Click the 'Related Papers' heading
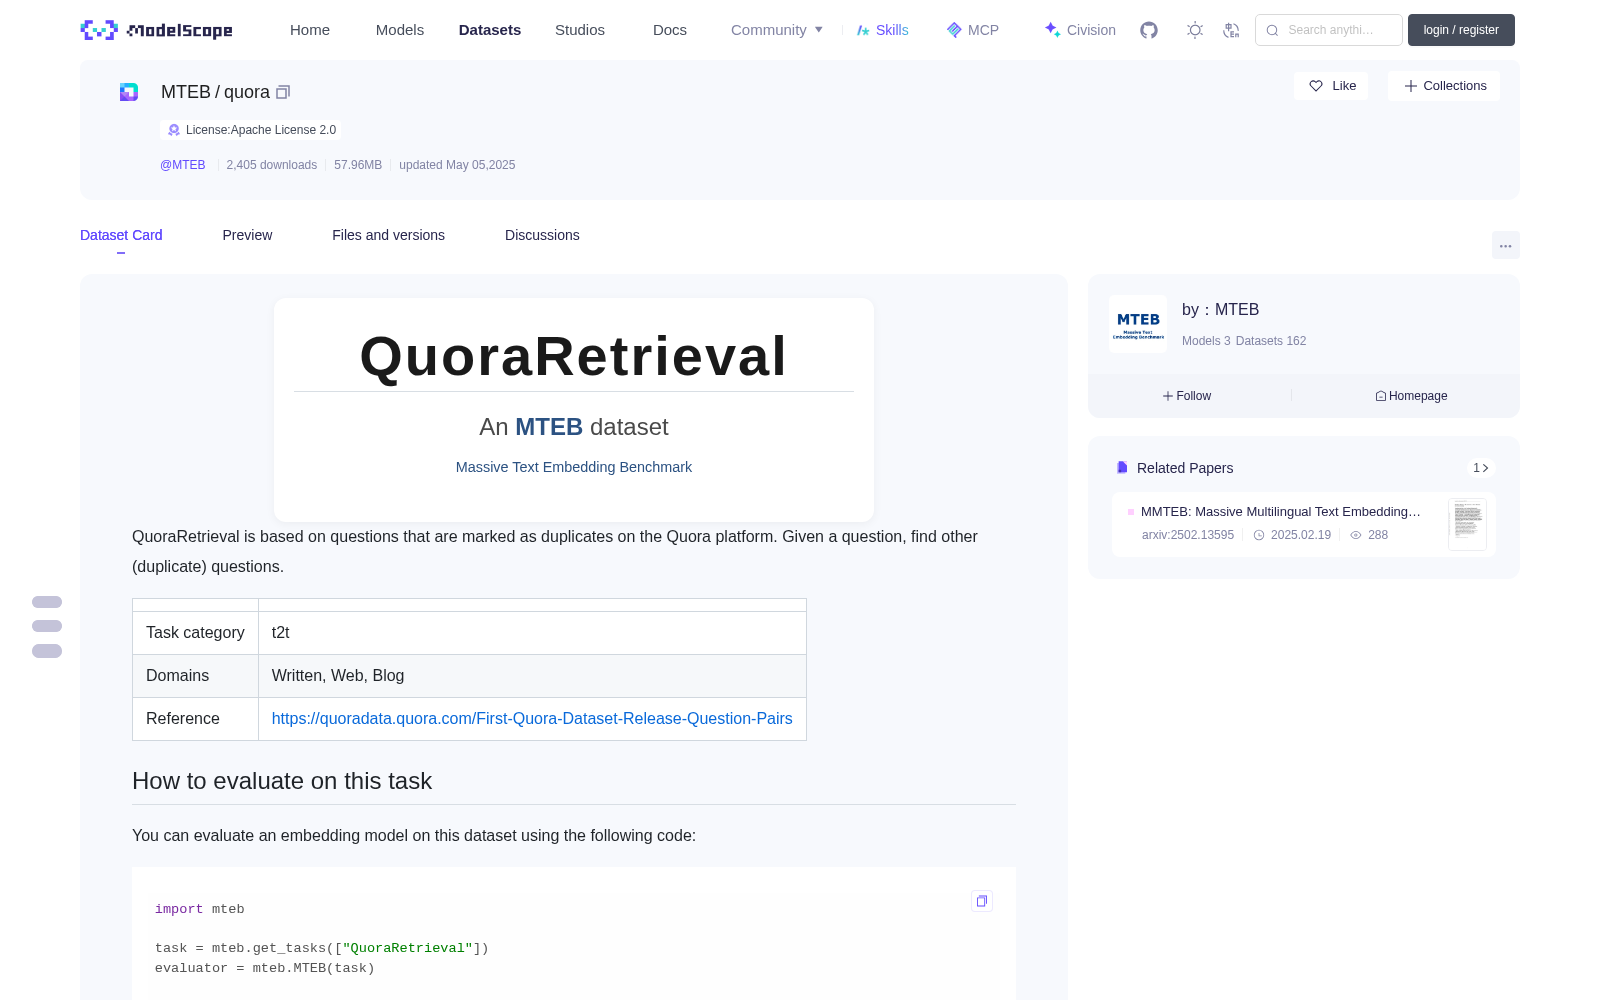The width and height of the screenshot is (1600, 1000). (x=1185, y=468)
